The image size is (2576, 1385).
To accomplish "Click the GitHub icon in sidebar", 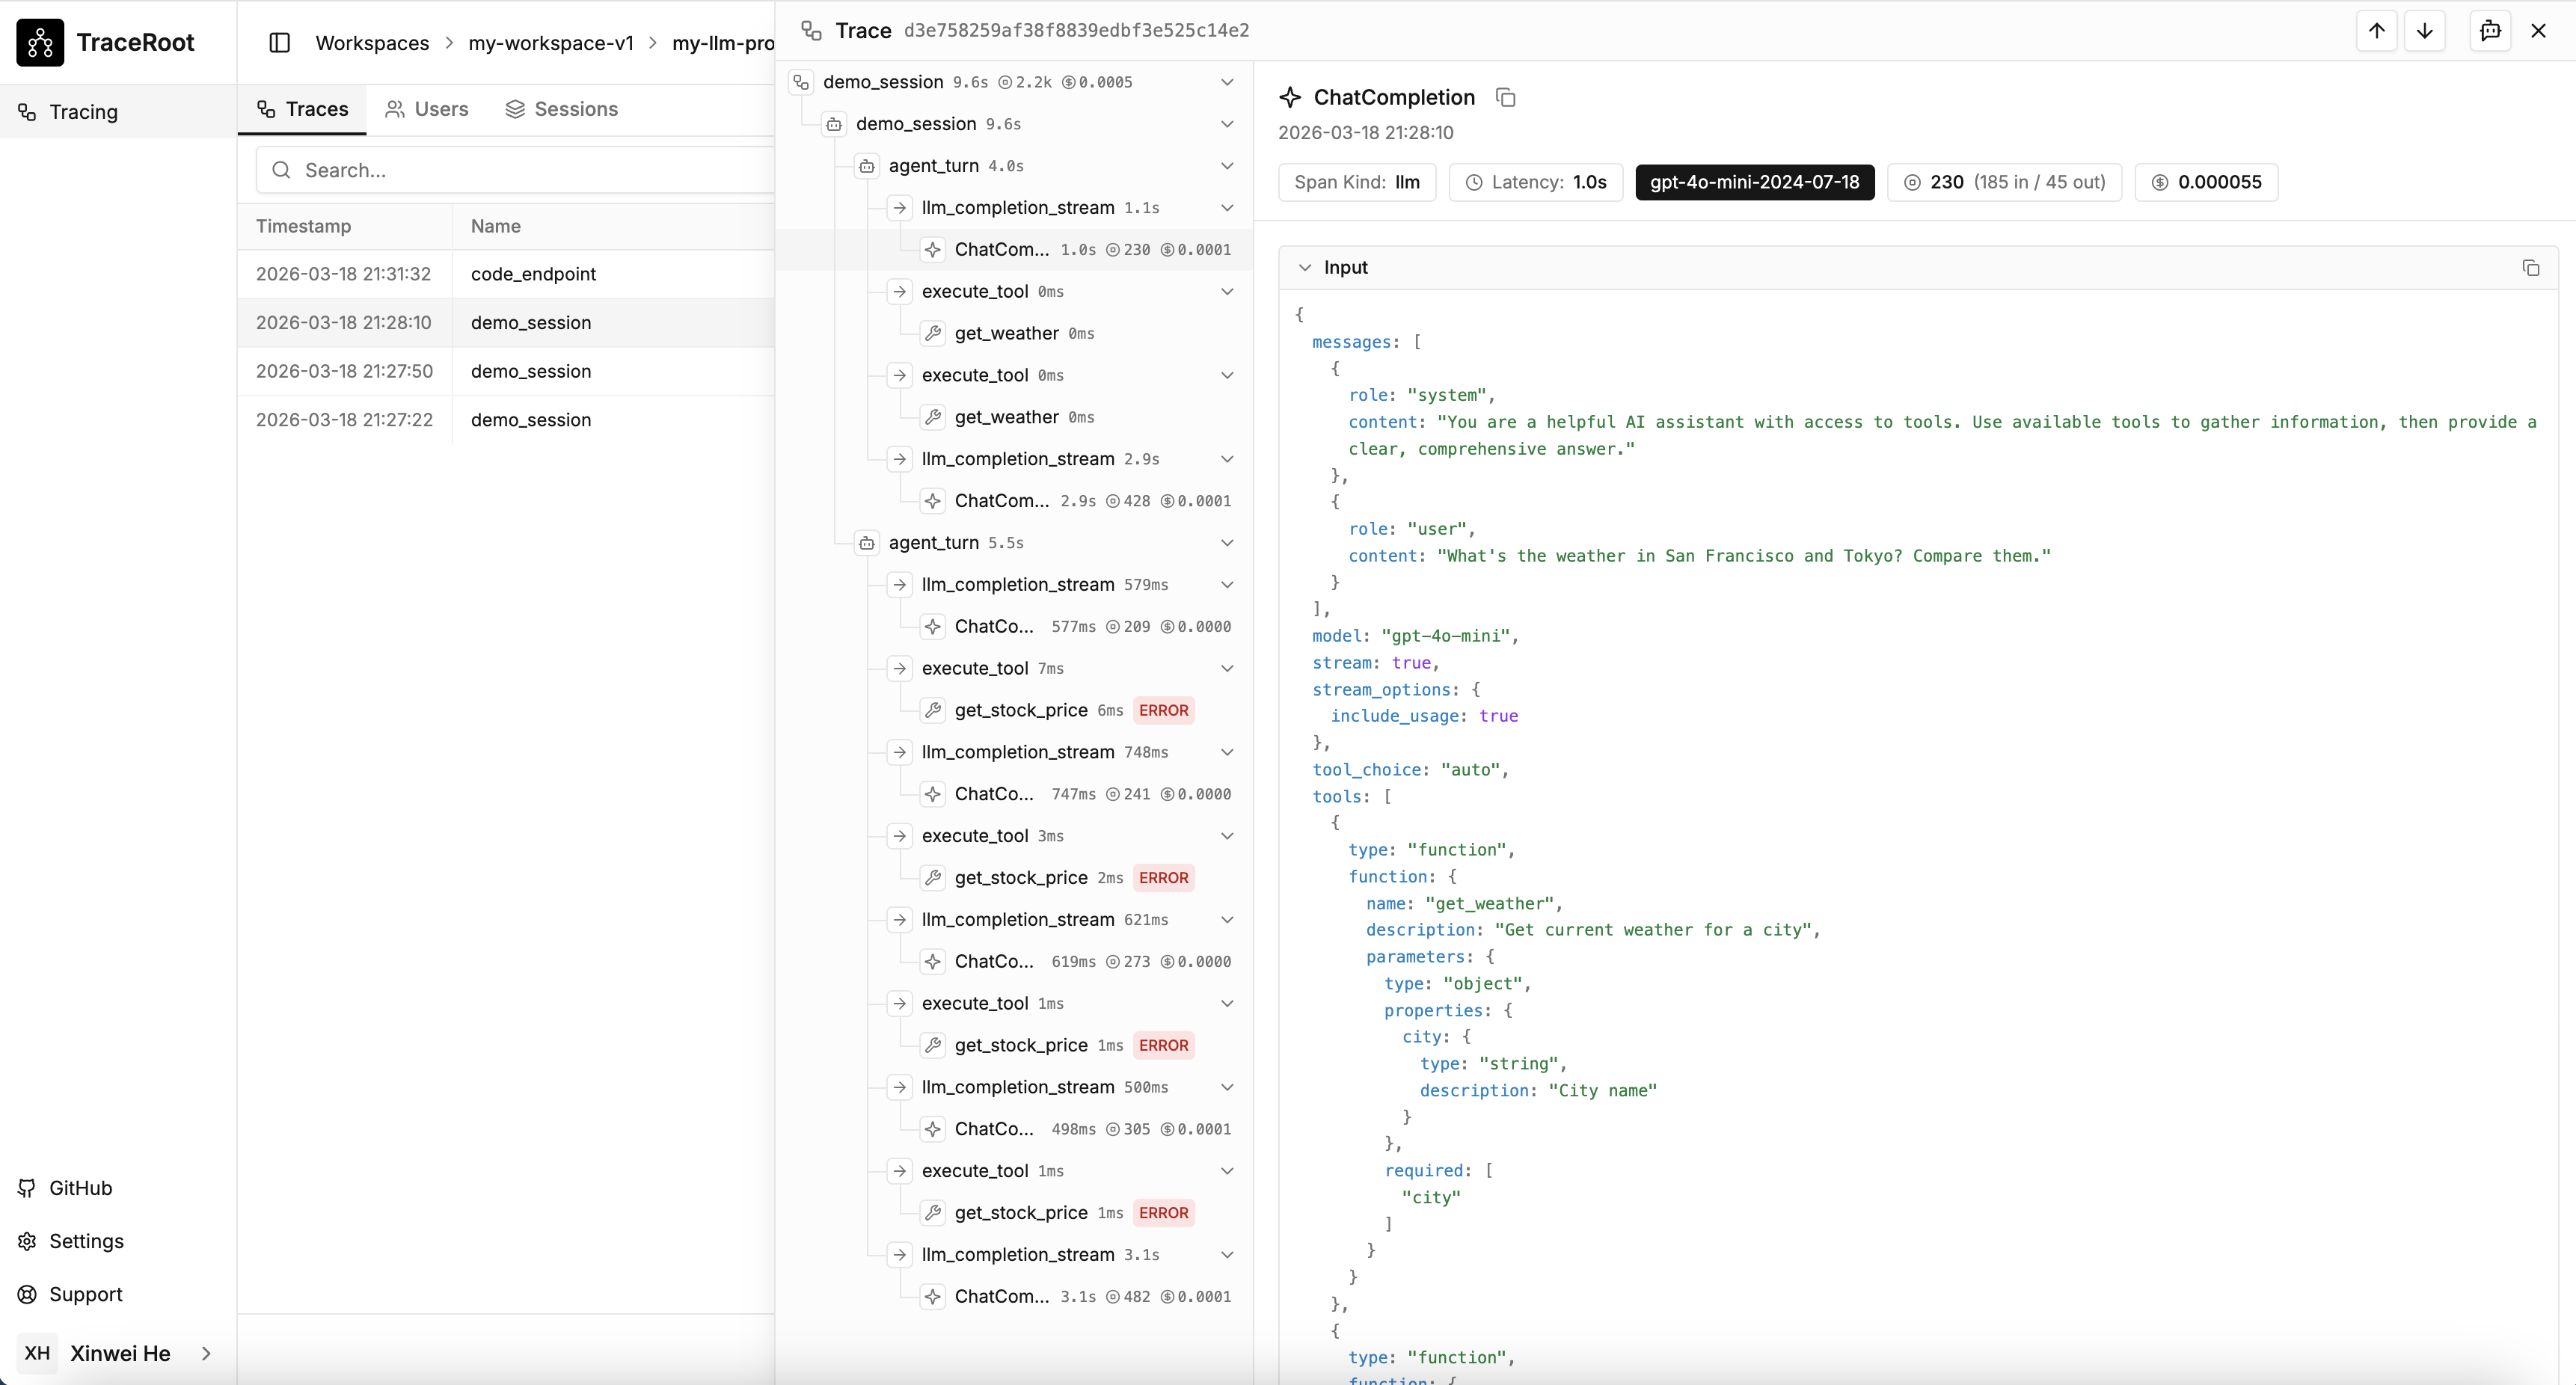I will pos(27,1188).
